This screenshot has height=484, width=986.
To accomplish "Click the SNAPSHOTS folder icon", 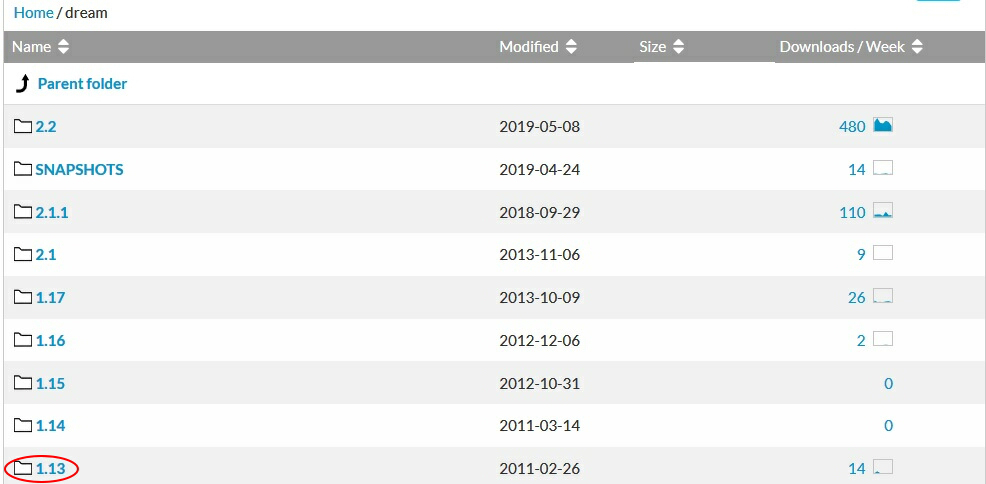I will pos(23,169).
